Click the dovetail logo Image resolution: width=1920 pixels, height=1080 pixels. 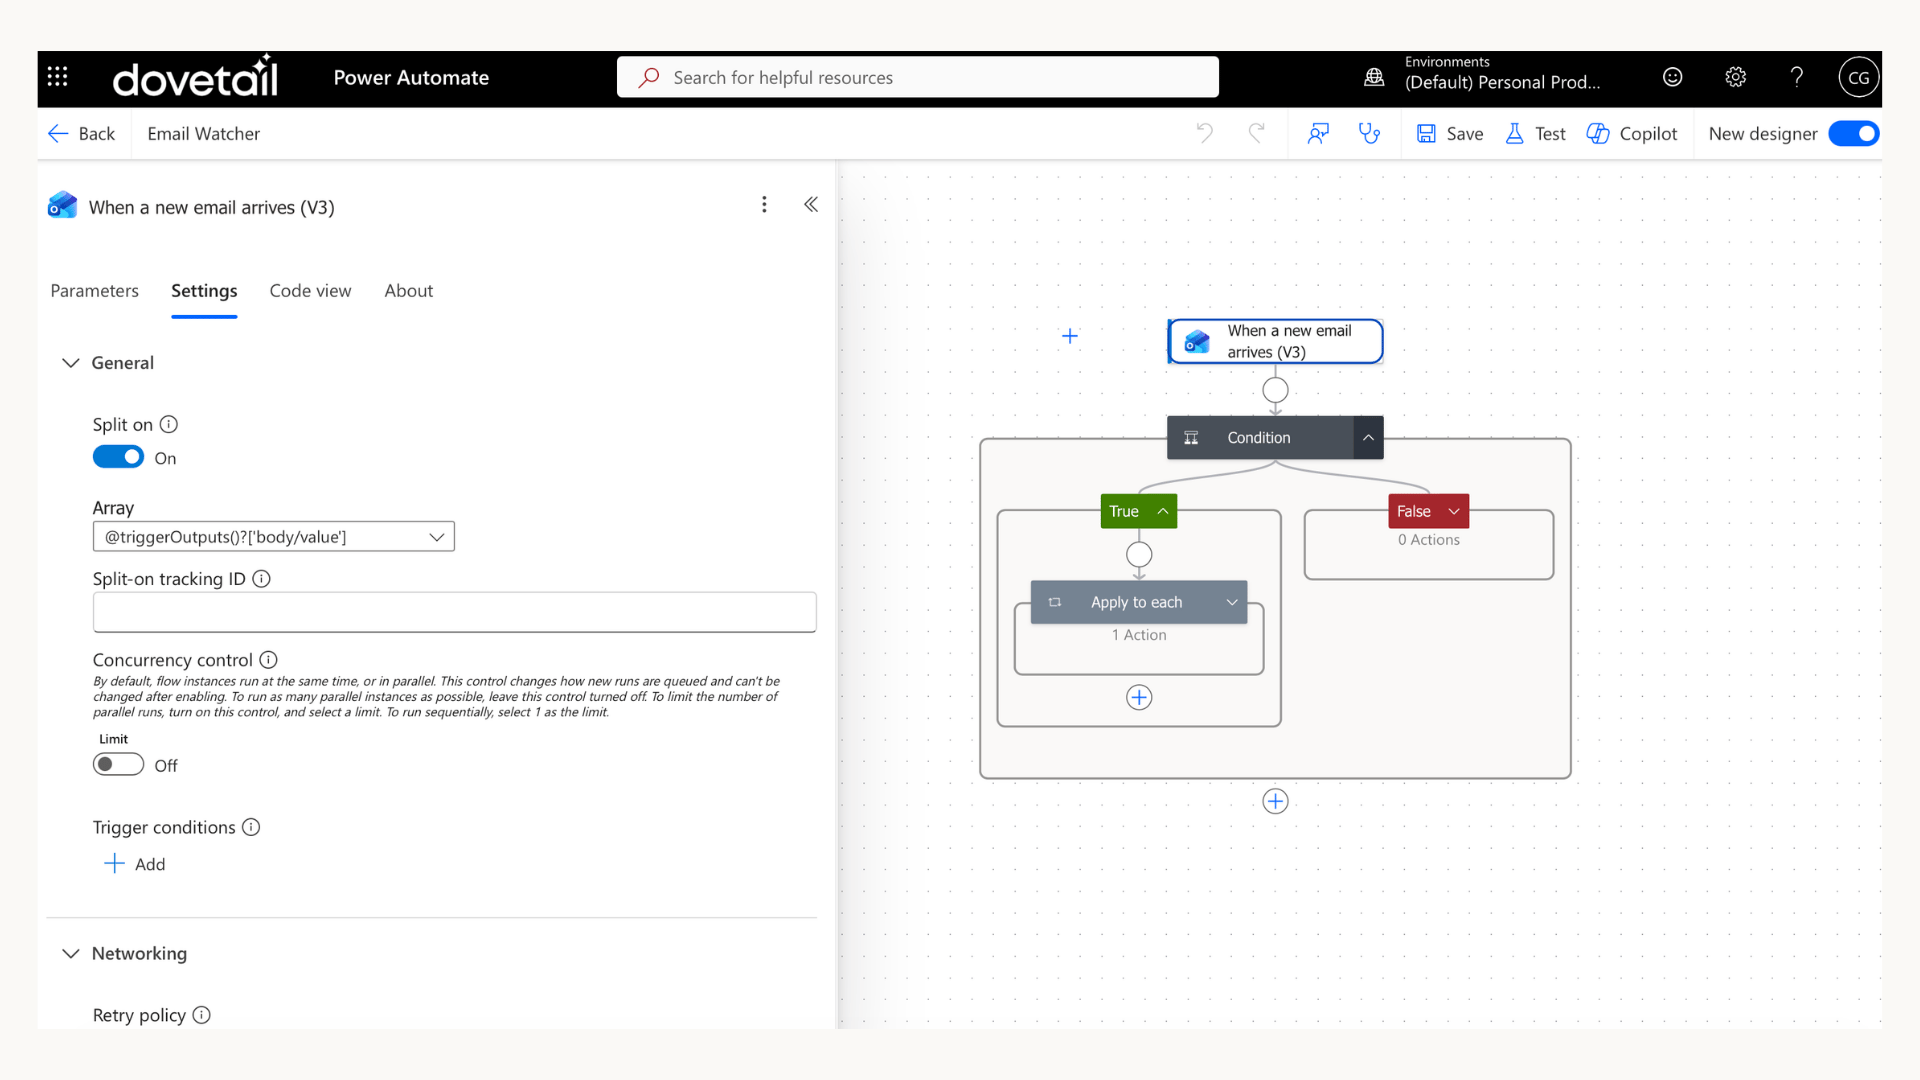pyautogui.click(x=195, y=76)
